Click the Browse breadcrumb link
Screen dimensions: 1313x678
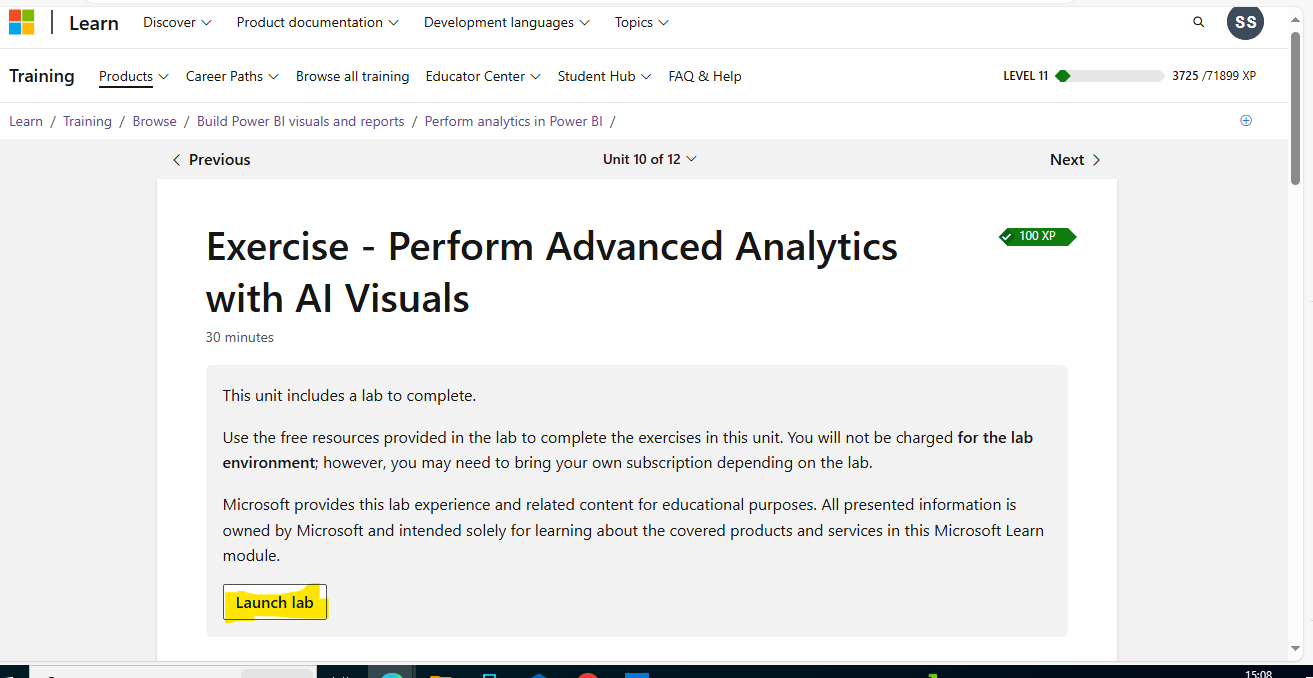click(154, 121)
